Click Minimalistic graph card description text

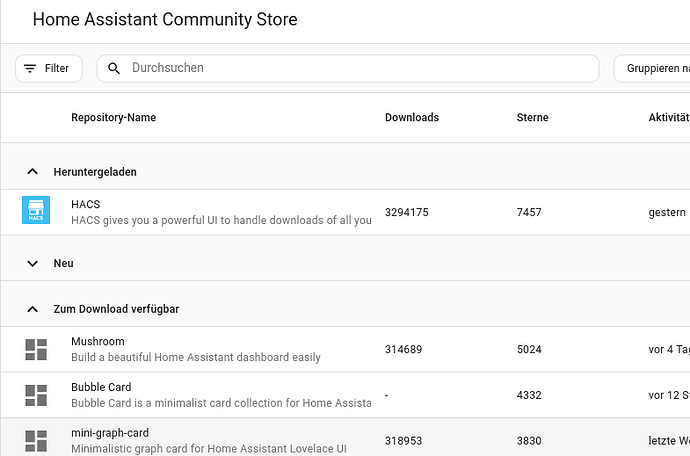(x=209, y=449)
